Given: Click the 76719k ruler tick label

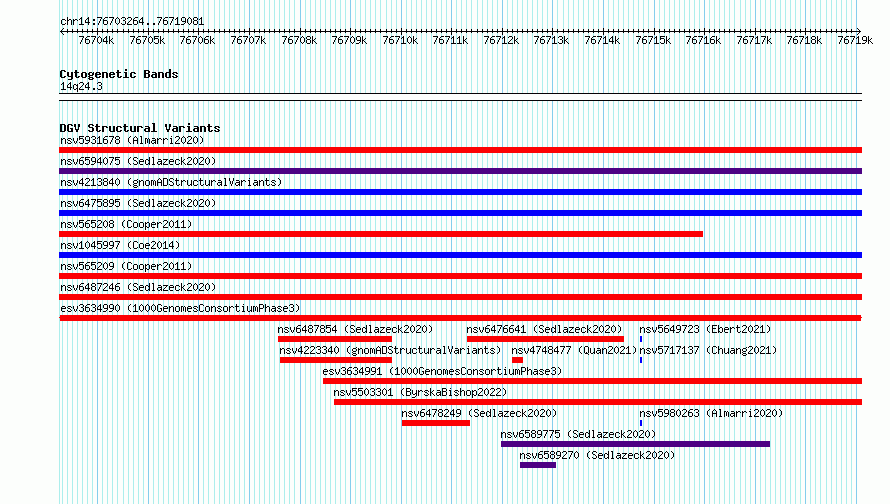Looking at the screenshot, I should pos(855,41).
